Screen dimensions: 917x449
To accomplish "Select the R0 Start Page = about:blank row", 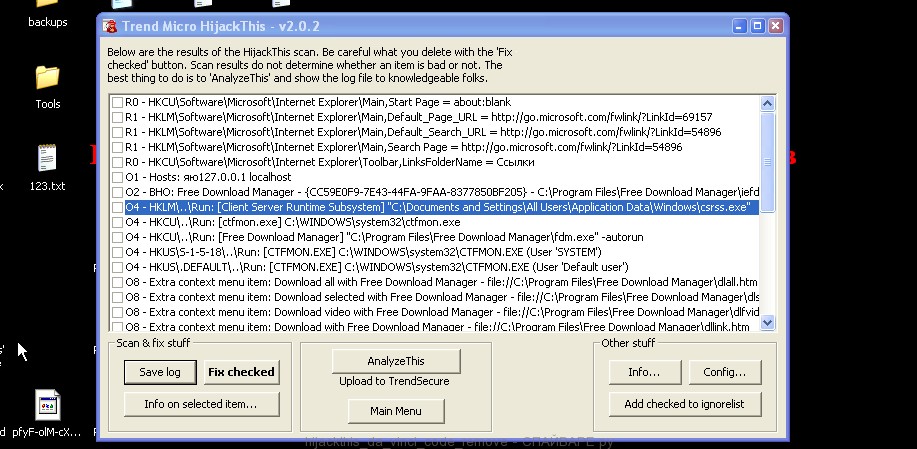I will coord(318,102).
